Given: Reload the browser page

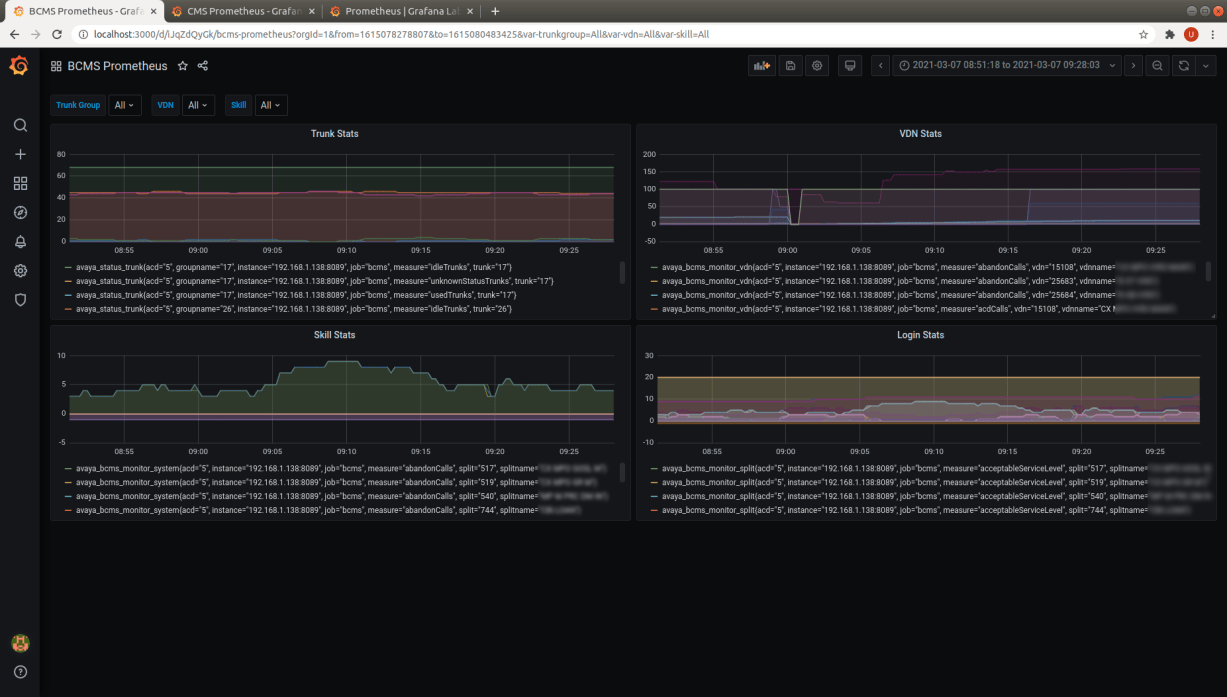Looking at the screenshot, I should pyautogui.click(x=58, y=34).
